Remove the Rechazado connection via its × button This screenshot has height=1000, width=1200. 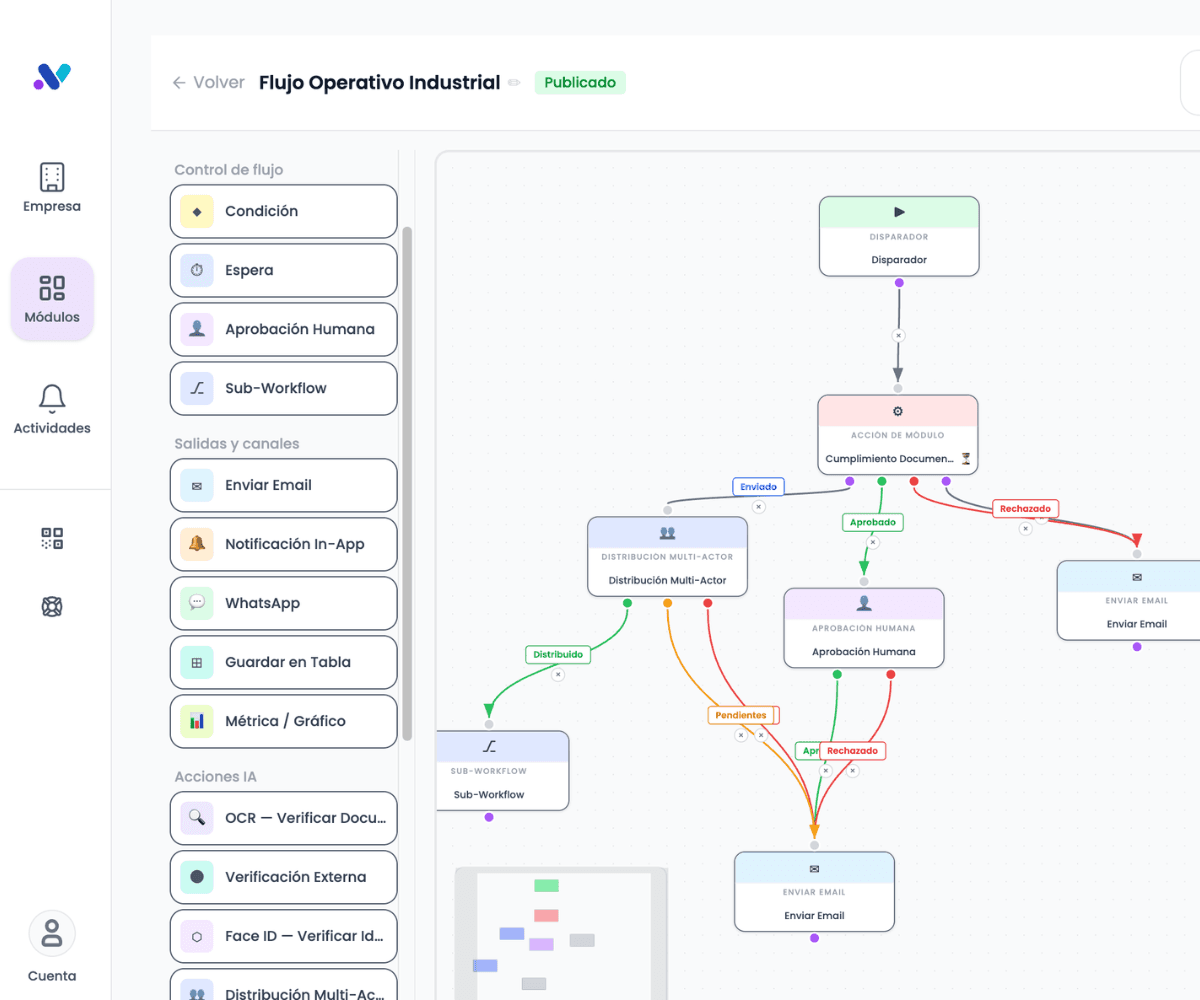coord(1024,527)
